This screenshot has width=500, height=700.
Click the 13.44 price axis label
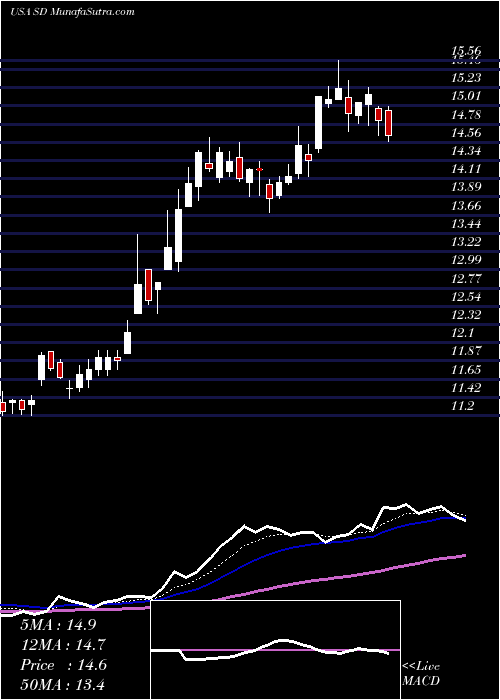point(467,224)
